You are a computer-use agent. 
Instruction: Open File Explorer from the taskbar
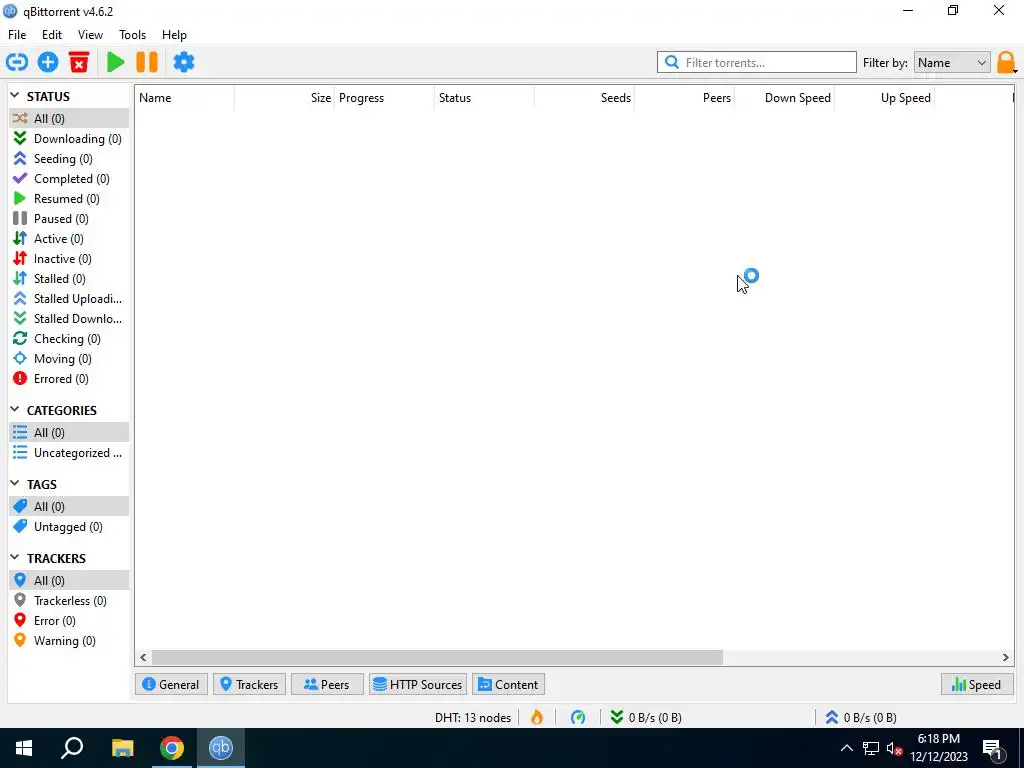click(x=122, y=748)
